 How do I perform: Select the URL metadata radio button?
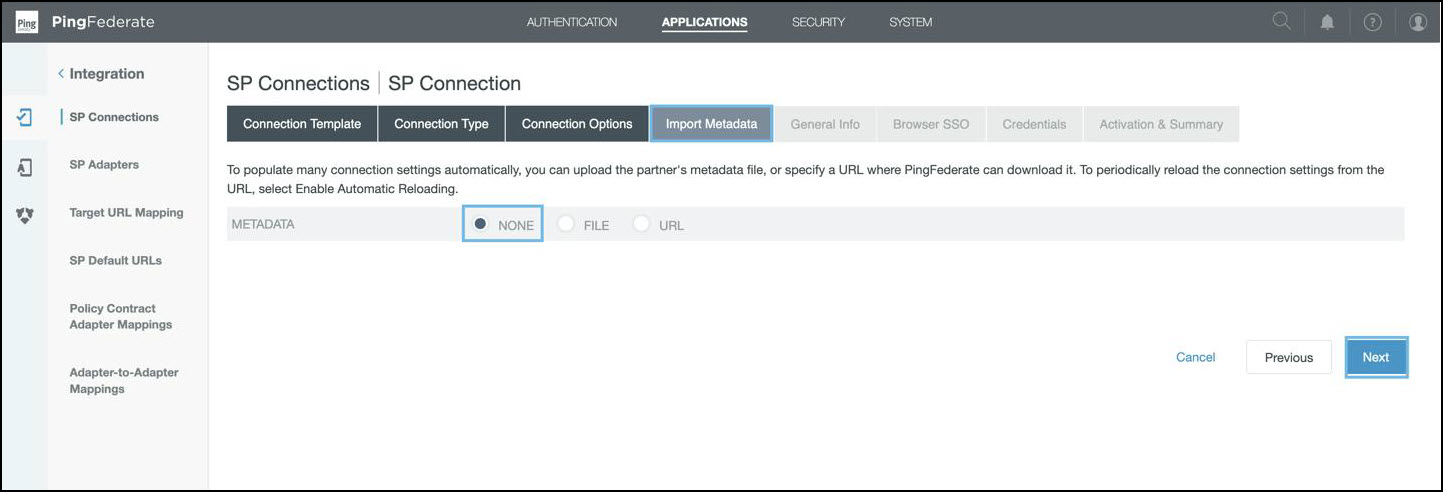pyautogui.click(x=641, y=224)
